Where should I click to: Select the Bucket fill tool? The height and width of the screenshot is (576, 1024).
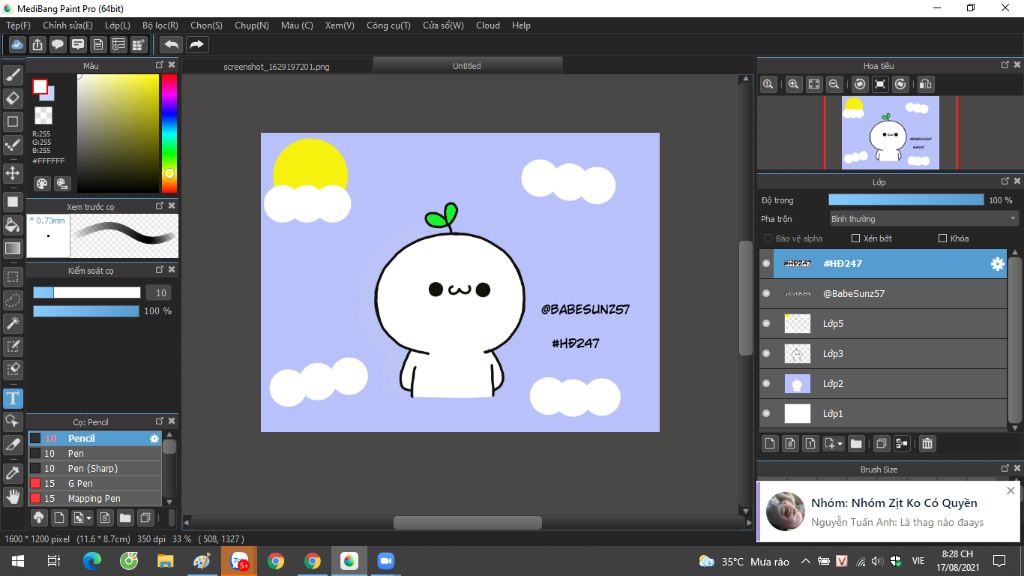13,225
